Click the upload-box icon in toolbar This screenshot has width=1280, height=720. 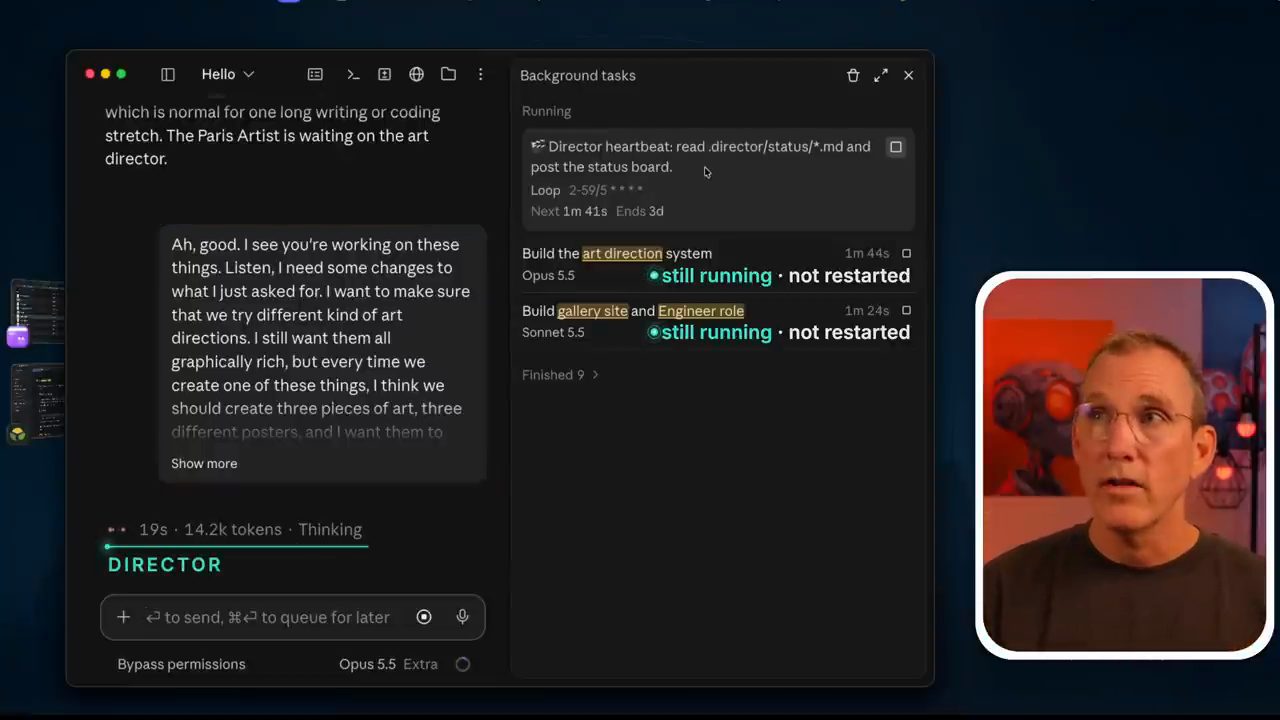384,75
